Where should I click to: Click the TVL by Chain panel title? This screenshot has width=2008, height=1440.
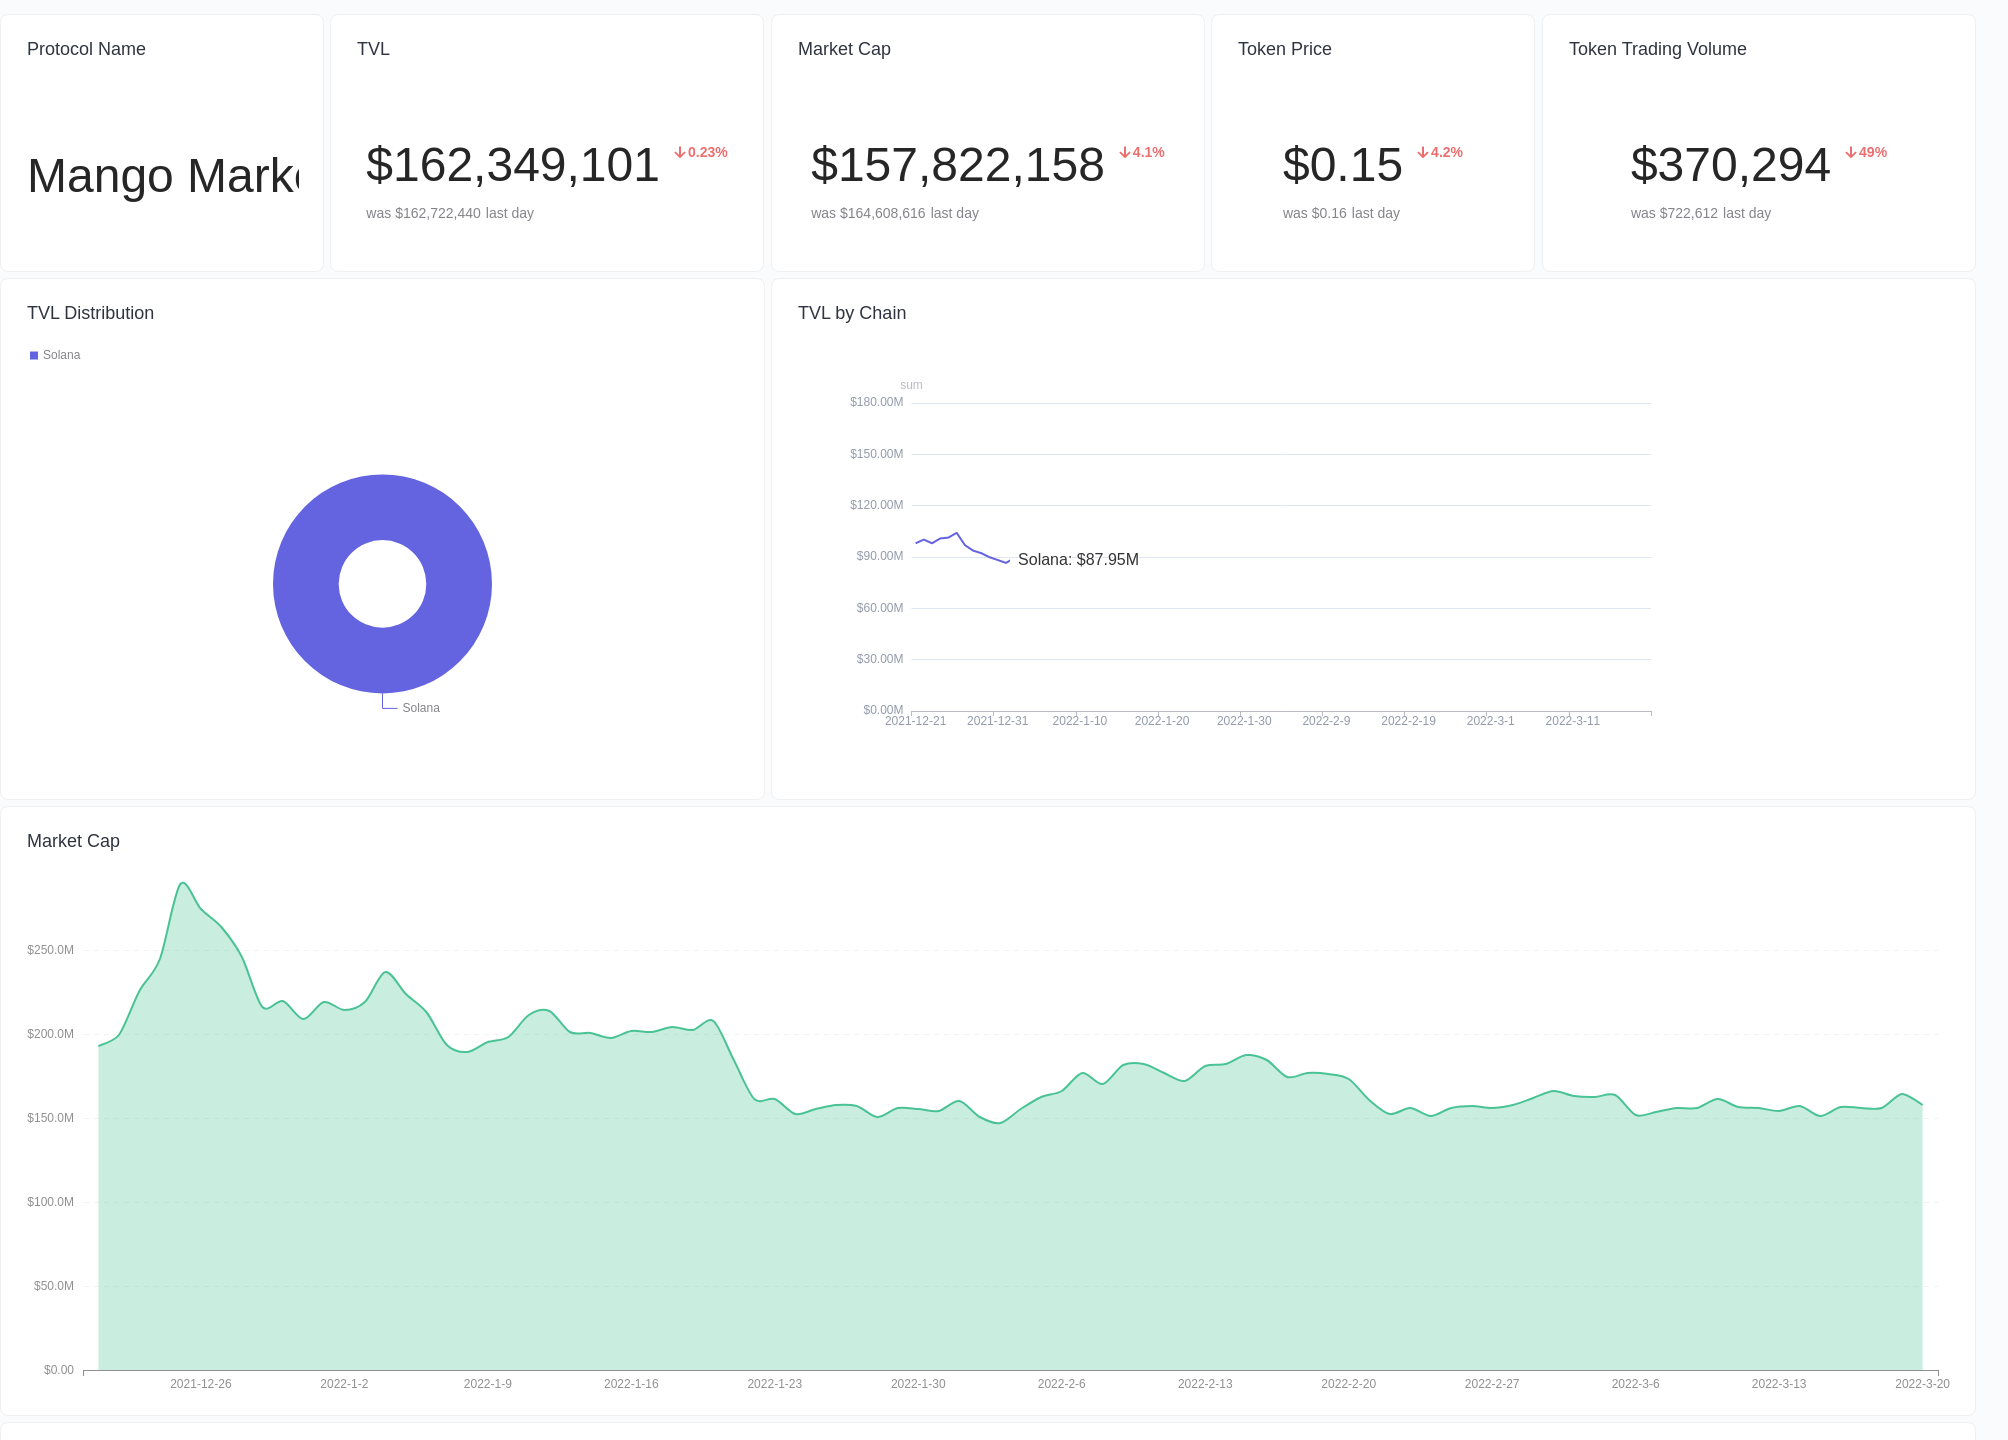852,313
